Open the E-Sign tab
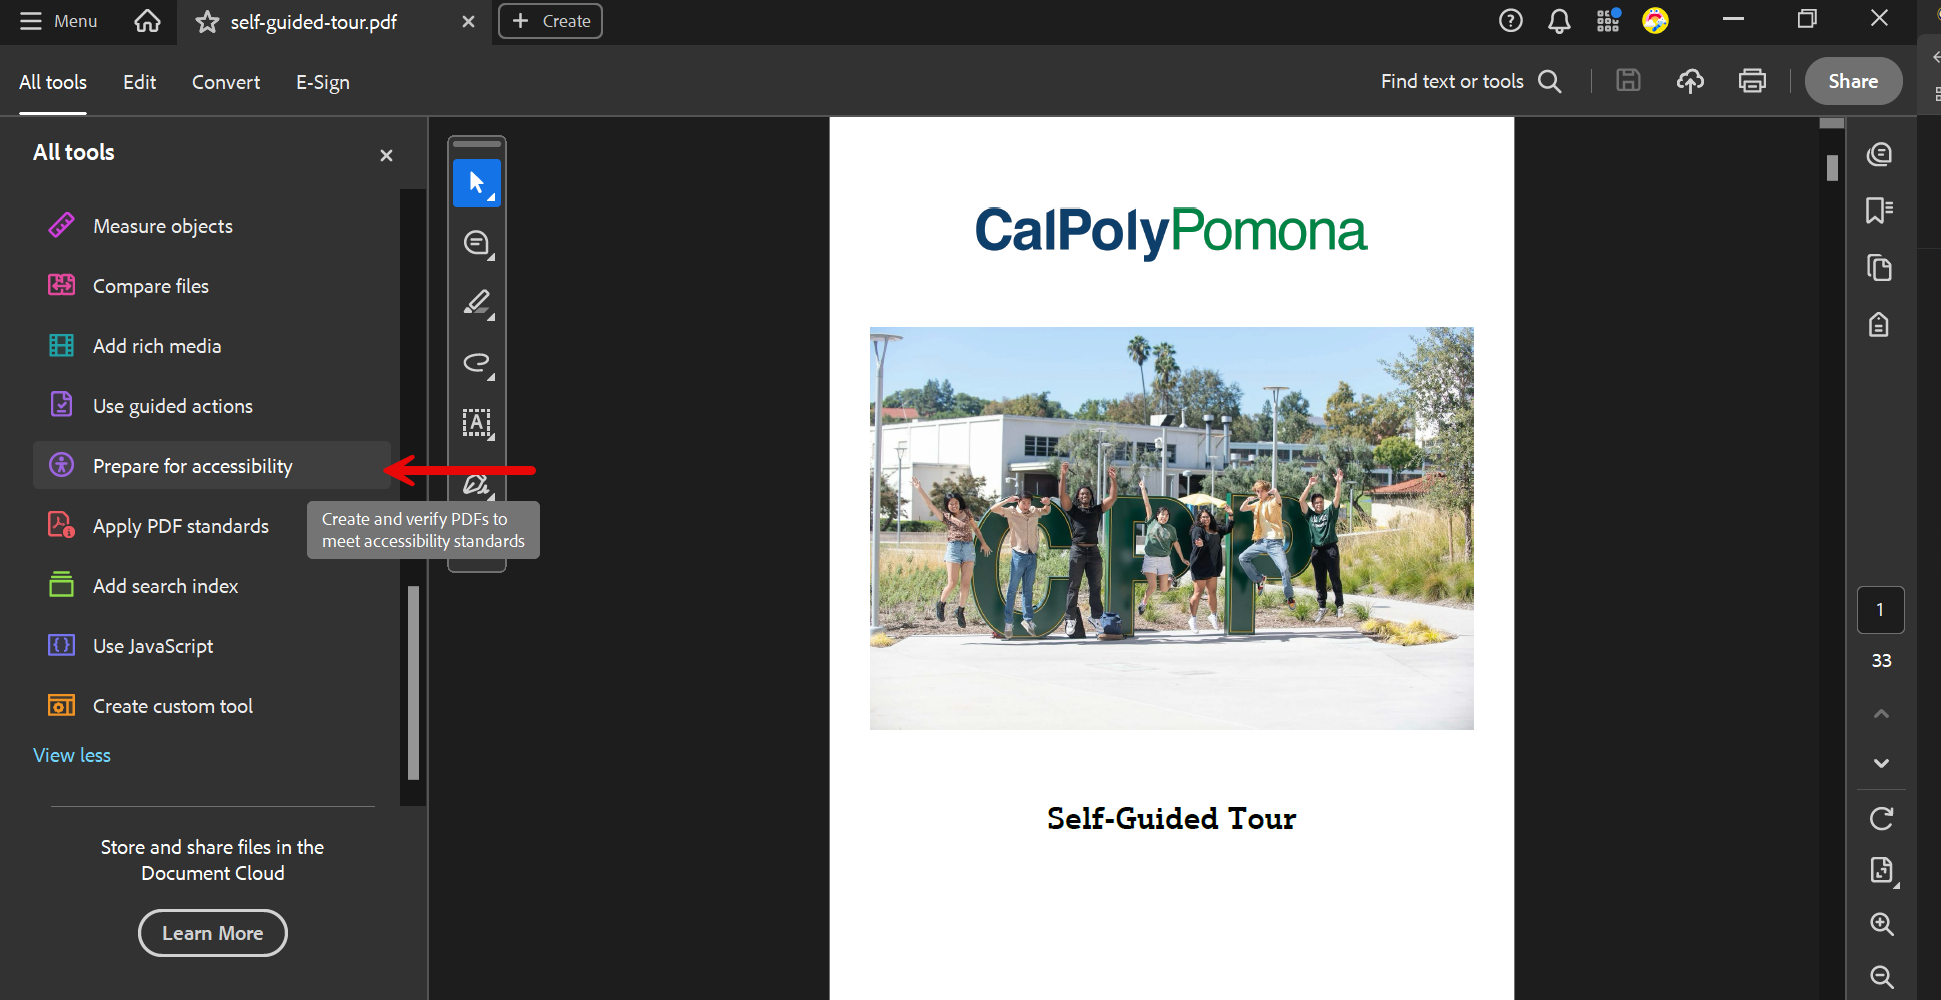This screenshot has height=1000, width=1941. click(x=322, y=82)
